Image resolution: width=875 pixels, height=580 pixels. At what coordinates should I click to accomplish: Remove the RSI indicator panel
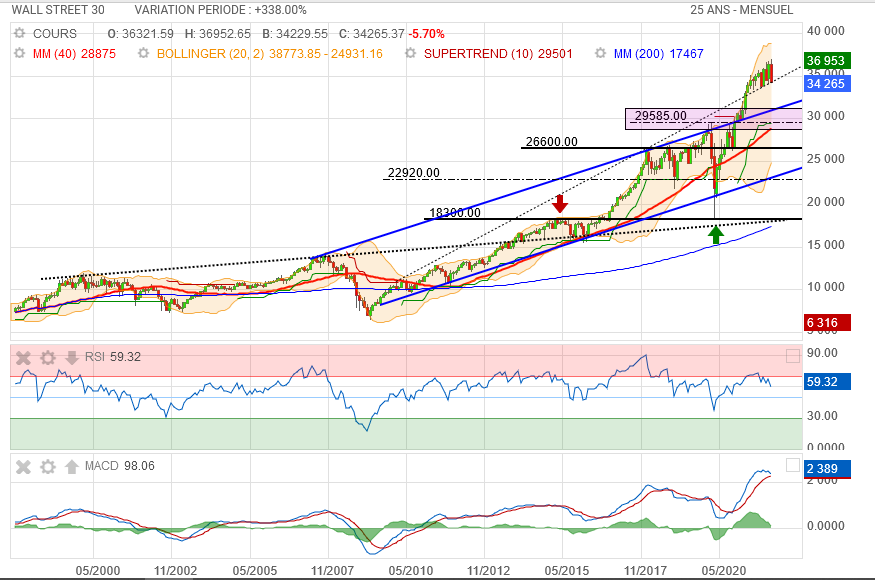[x=23, y=357]
